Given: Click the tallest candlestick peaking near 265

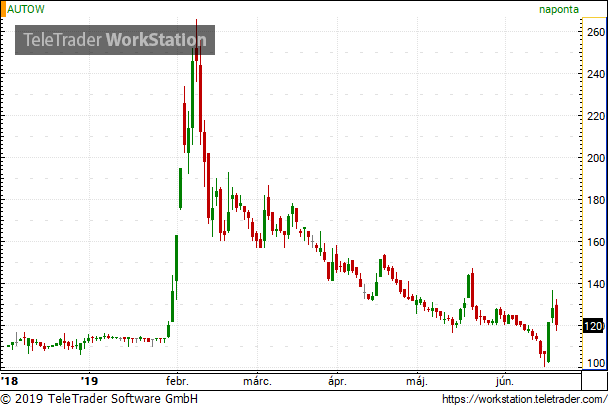Looking at the screenshot, I should (197, 50).
